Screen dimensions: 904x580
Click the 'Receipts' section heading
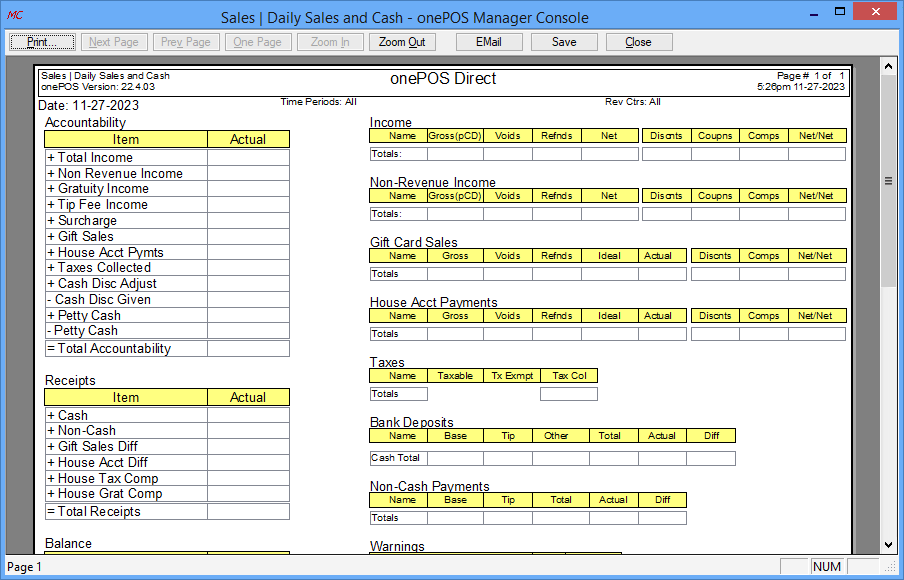pos(70,381)
